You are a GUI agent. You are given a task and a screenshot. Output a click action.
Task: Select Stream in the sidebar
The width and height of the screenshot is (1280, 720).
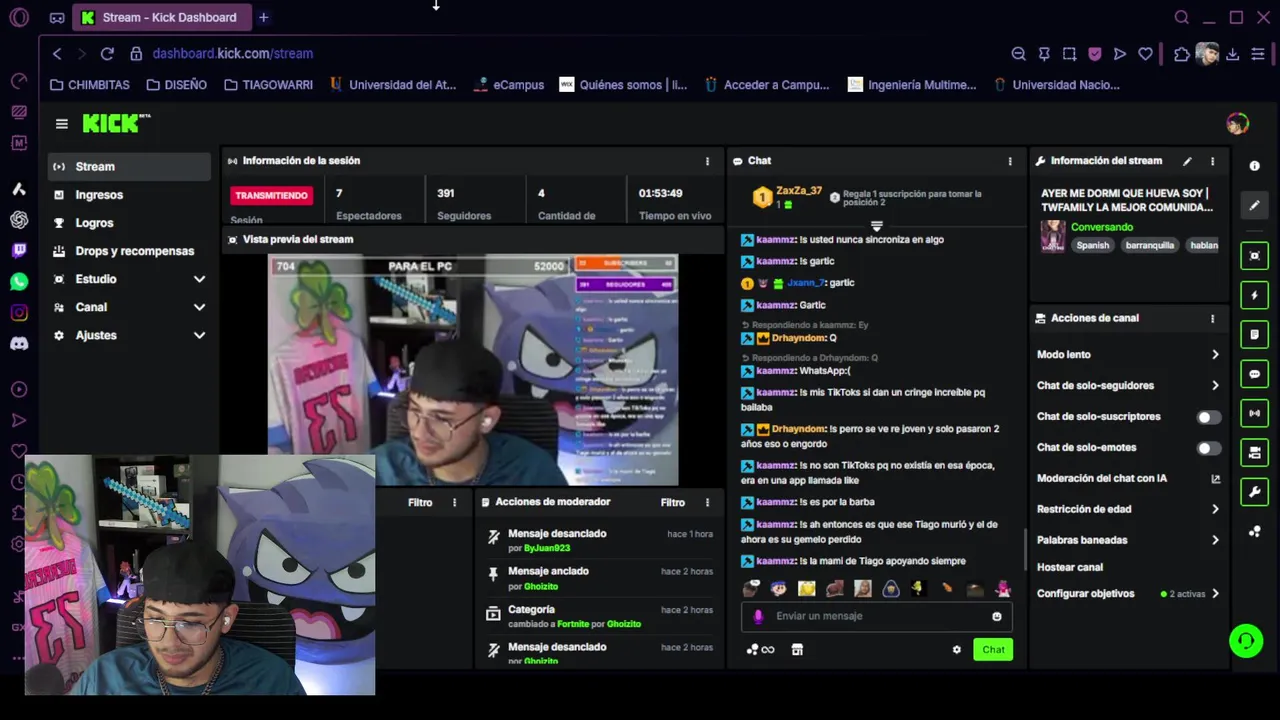(128, 167)
